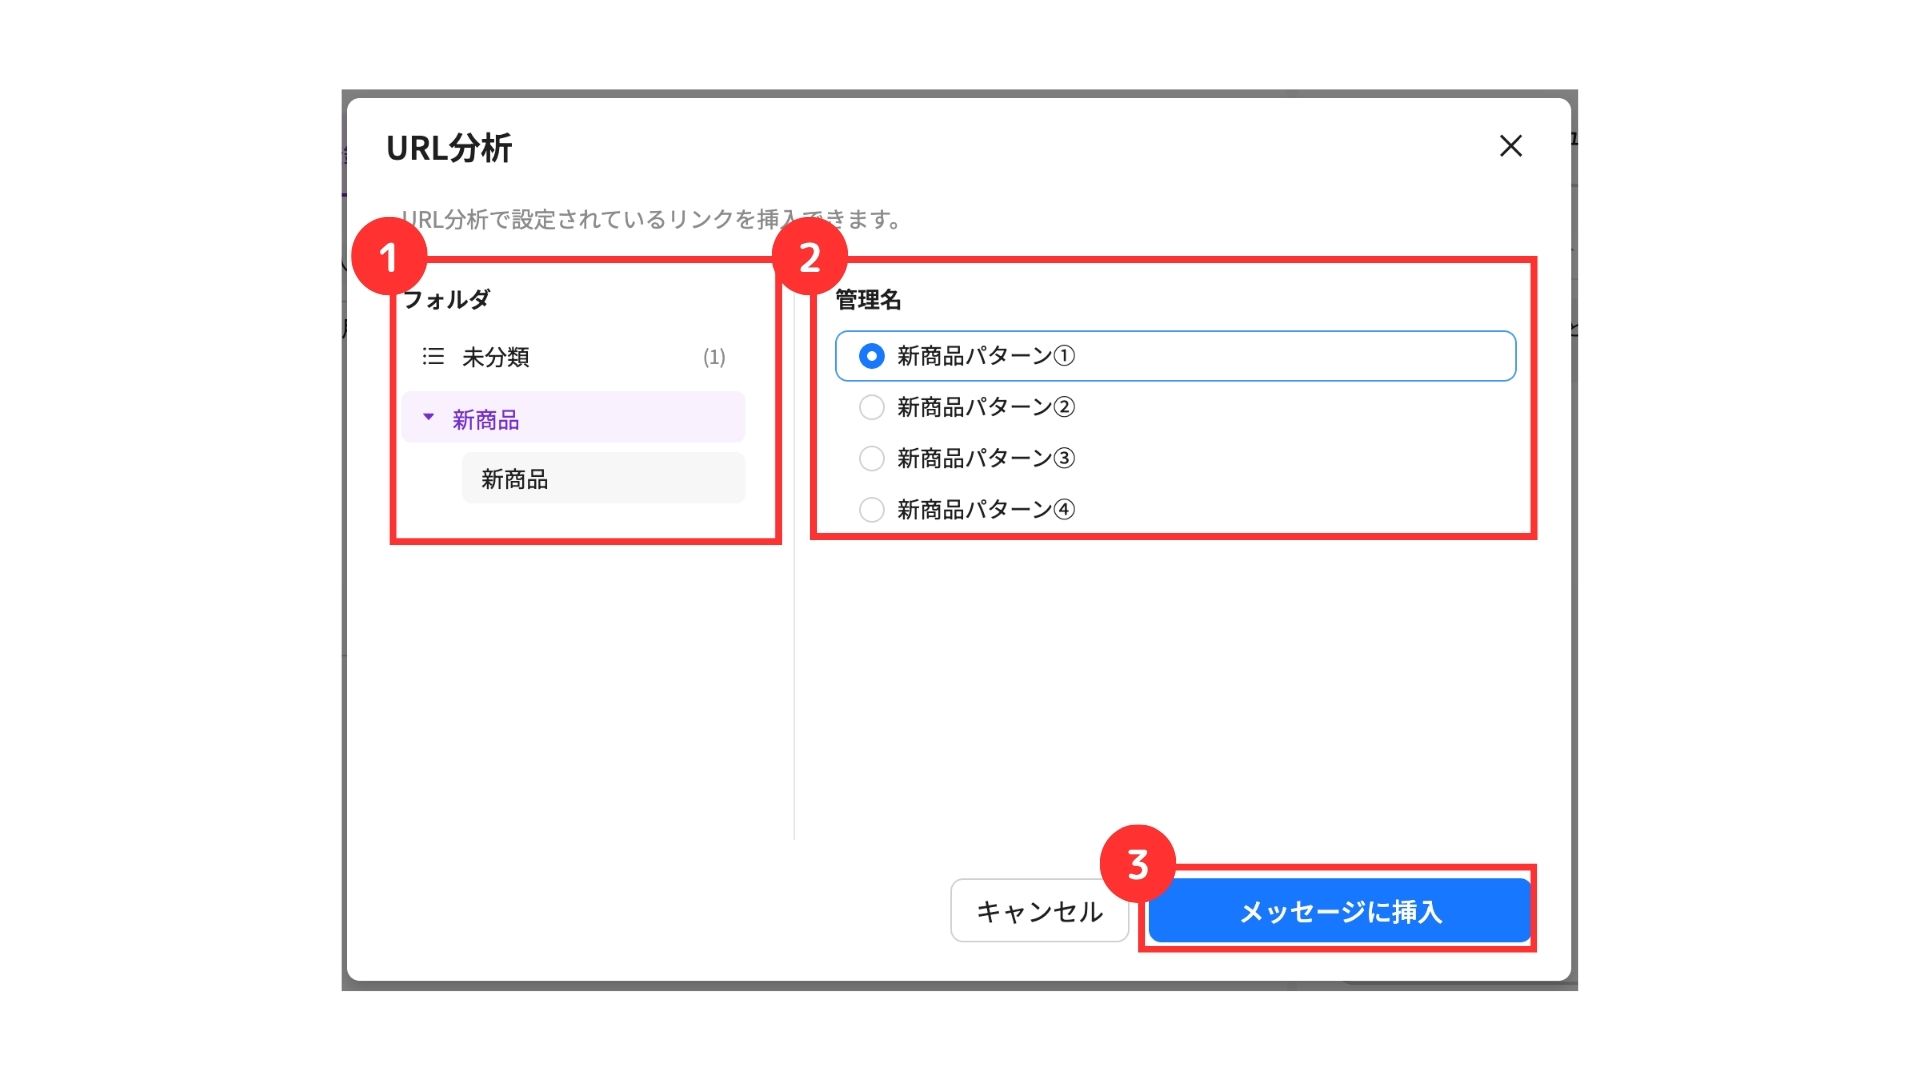Choose the 新商品パターン② radio button
This screenshot has height=1080, width=1920.
pos(871,407)
